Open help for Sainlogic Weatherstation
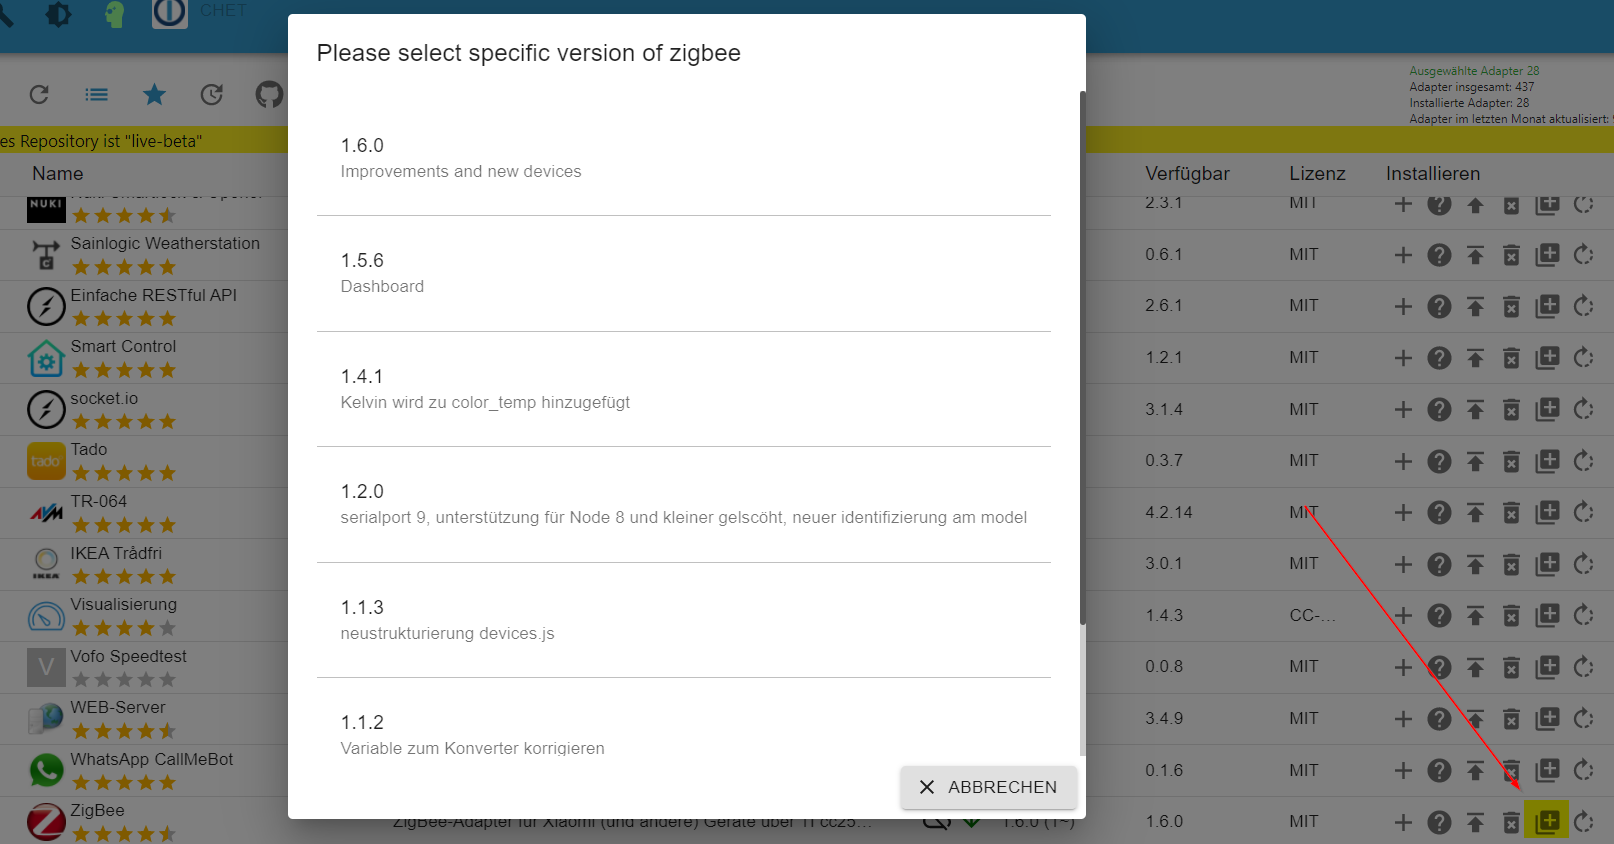This screenshot has width=1614, height=844. 1439,255
